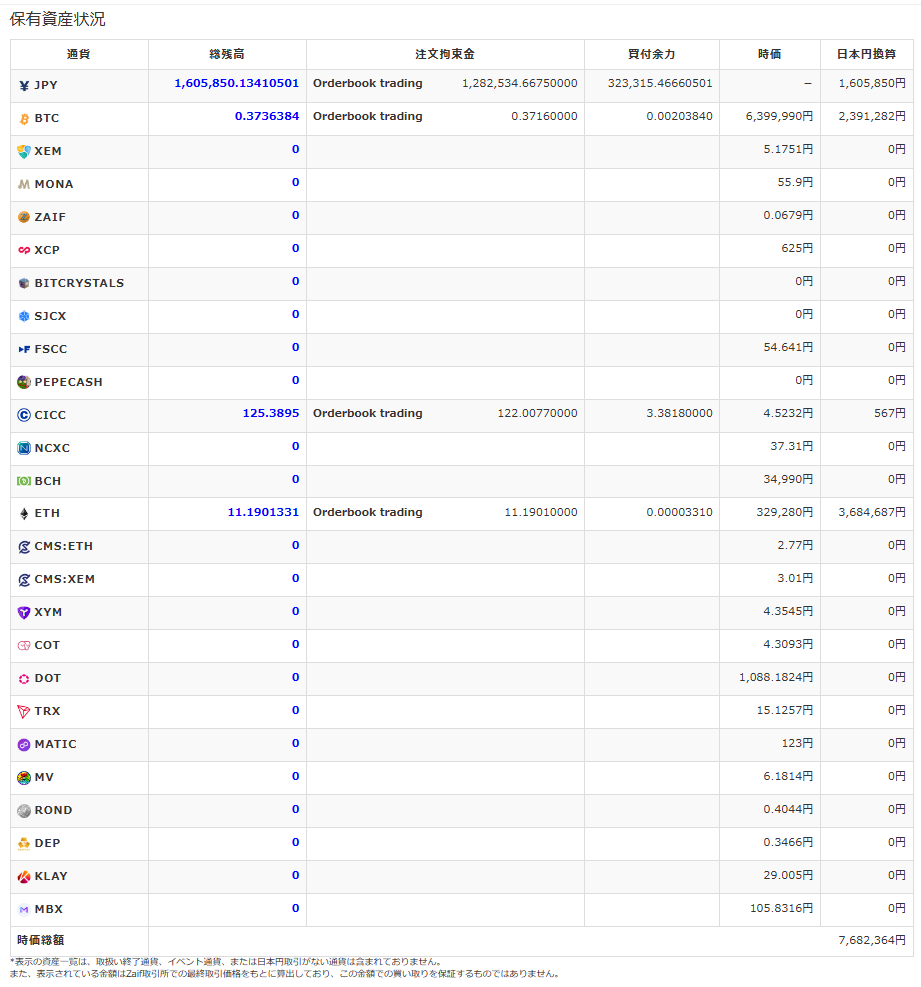
Task: Click the TRX Tron icon
Action: pos(24,712)
